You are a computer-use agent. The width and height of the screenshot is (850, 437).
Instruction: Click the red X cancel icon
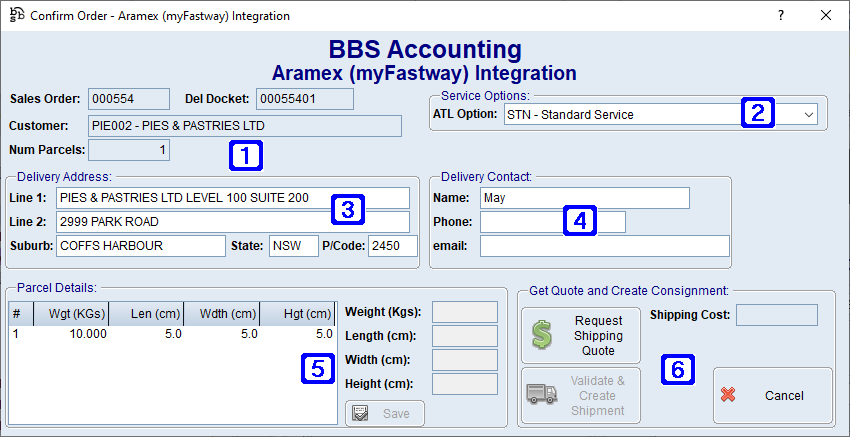tap(728, 395)
